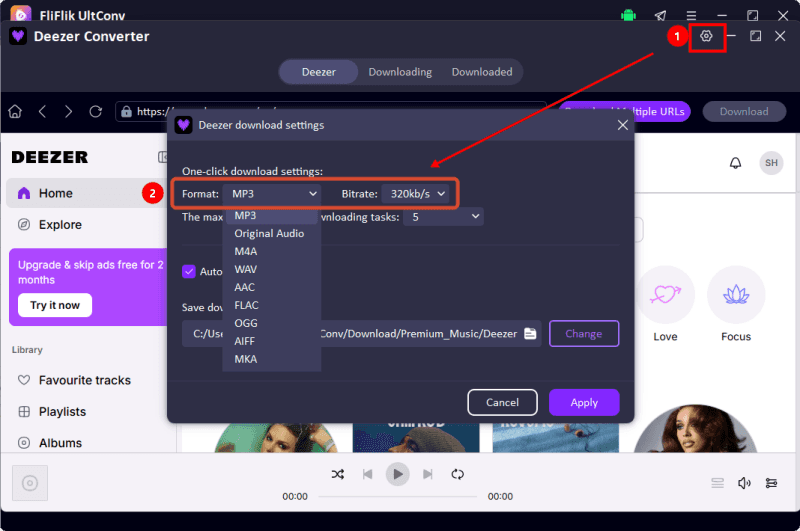
Task: Apply the download settings
Action: 584,402
